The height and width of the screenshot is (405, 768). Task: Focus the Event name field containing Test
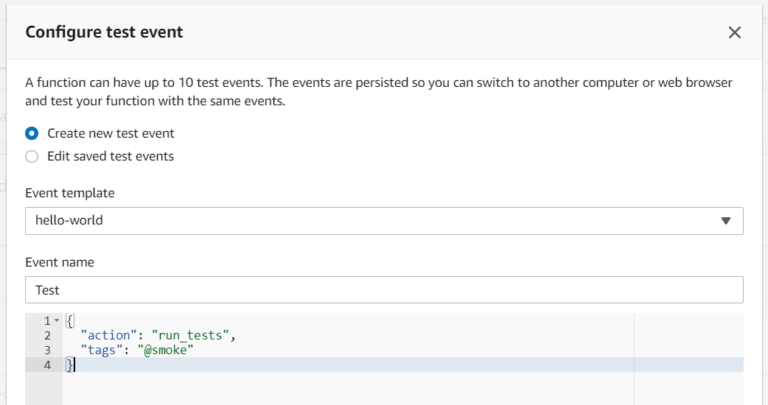point(383,290)
